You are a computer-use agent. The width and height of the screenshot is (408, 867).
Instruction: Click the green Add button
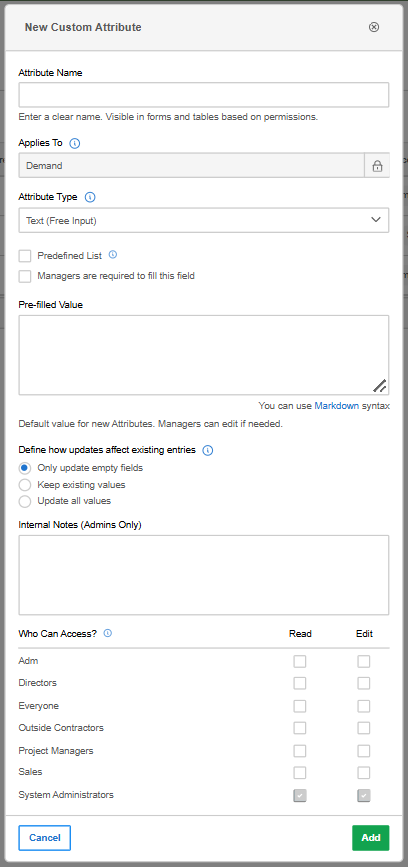coord(370,838)
